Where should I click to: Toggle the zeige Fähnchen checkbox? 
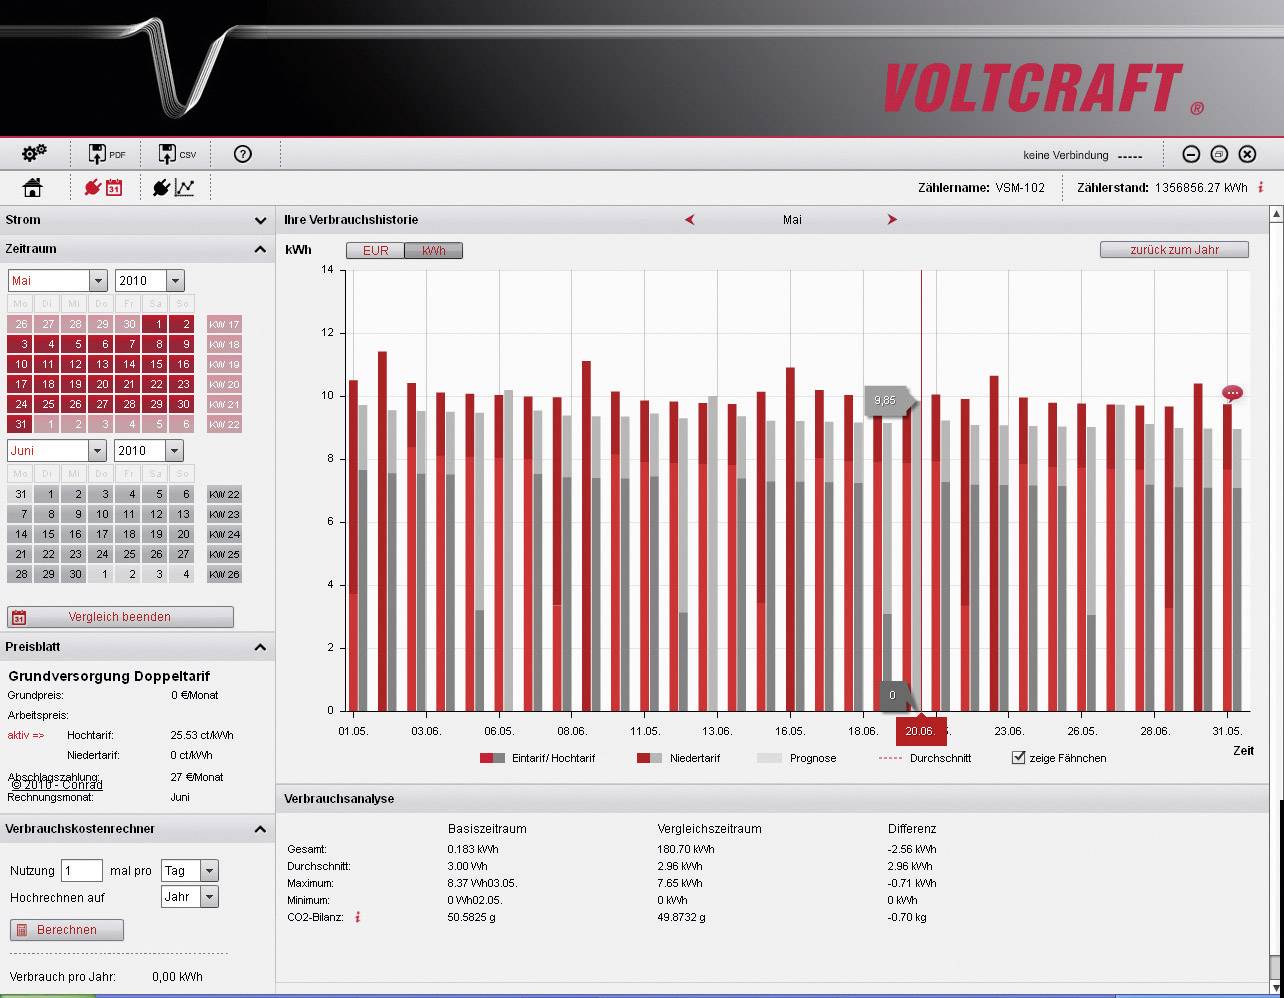[x=1018, y=758]
